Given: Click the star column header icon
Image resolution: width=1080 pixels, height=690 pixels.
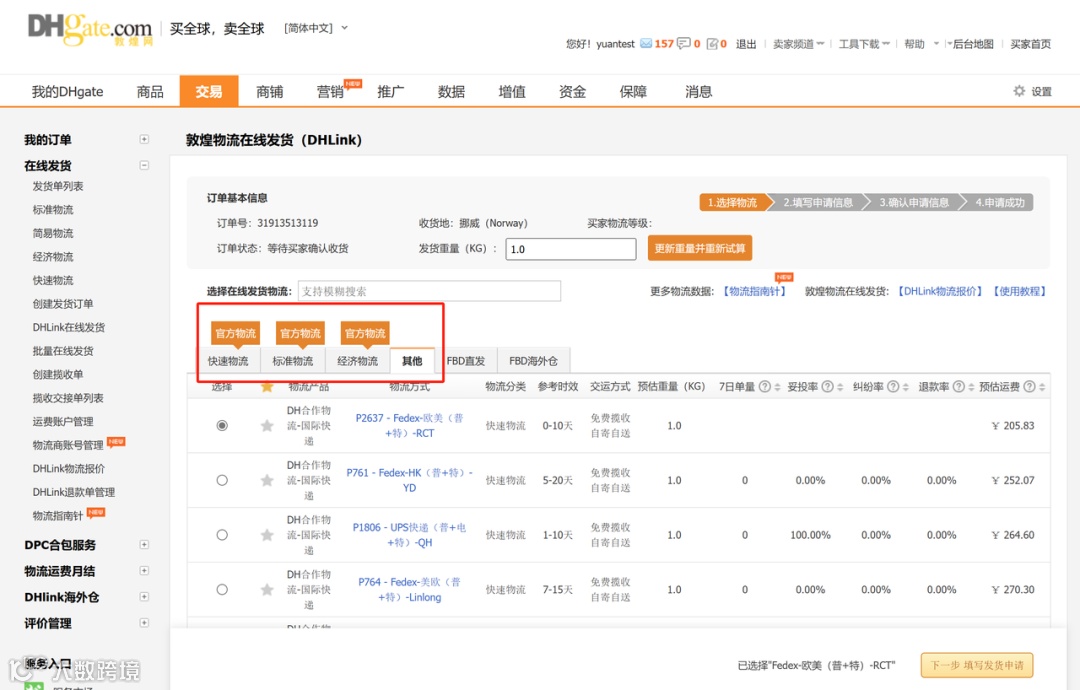Looking at the screenshot, I should pos(267,387).
